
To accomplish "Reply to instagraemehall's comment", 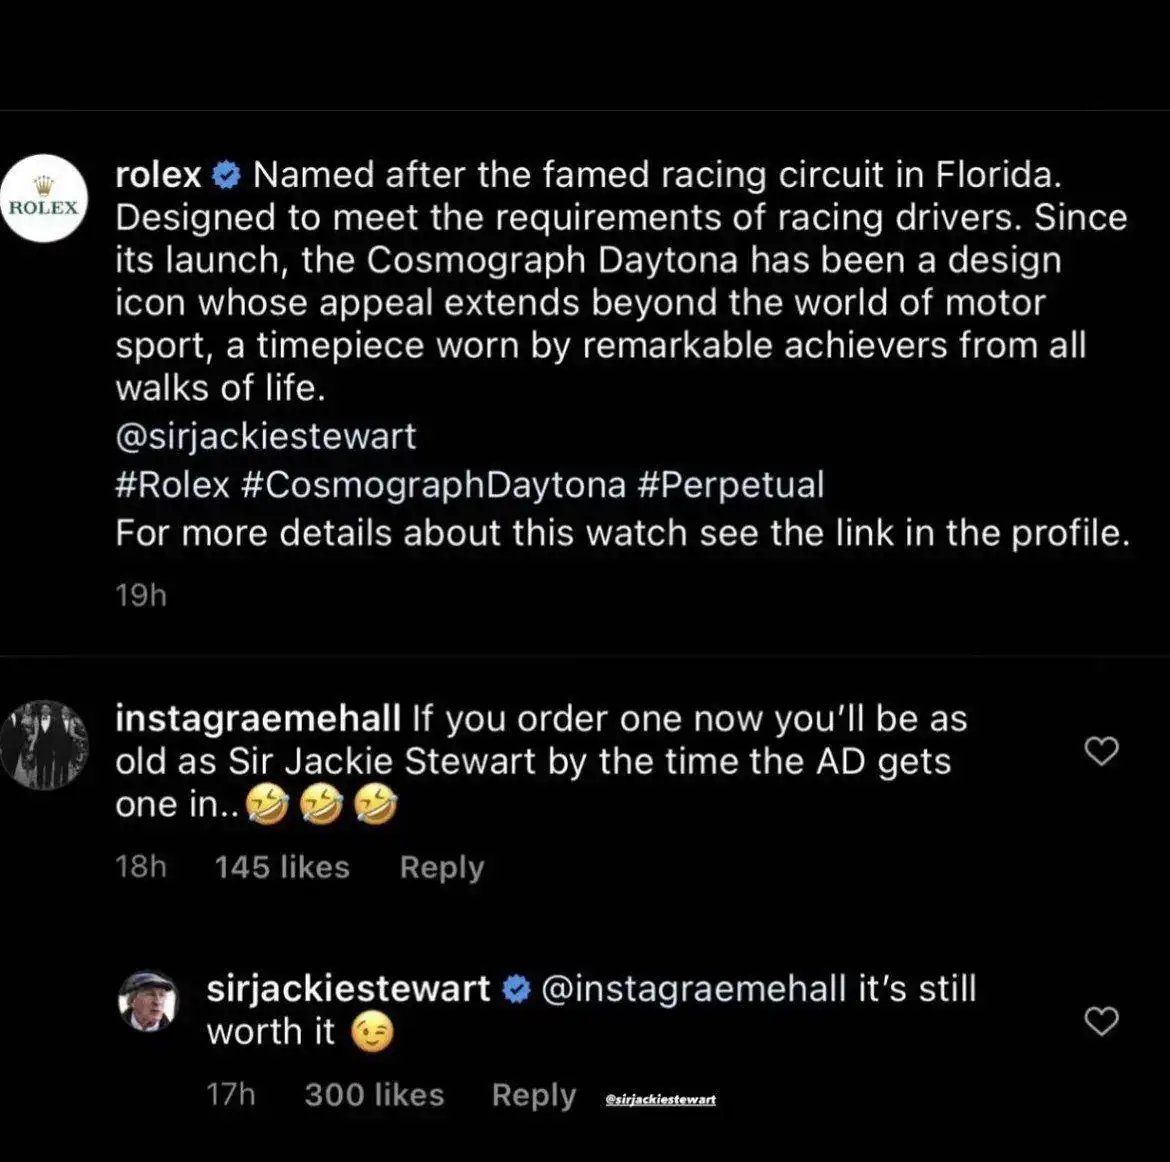I will click(x=441, y=867).
